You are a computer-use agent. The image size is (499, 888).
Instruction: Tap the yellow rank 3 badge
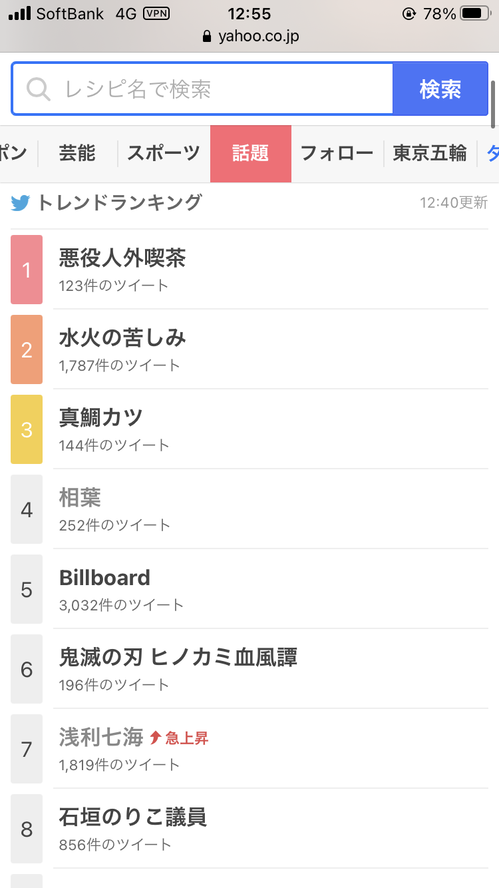click(27, 429)
